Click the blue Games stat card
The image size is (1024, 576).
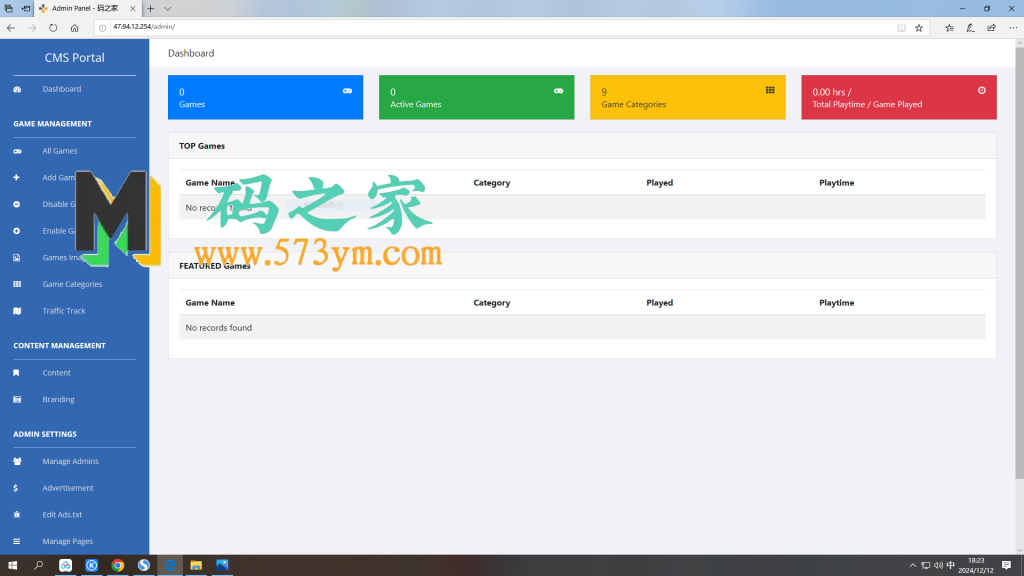265,97
